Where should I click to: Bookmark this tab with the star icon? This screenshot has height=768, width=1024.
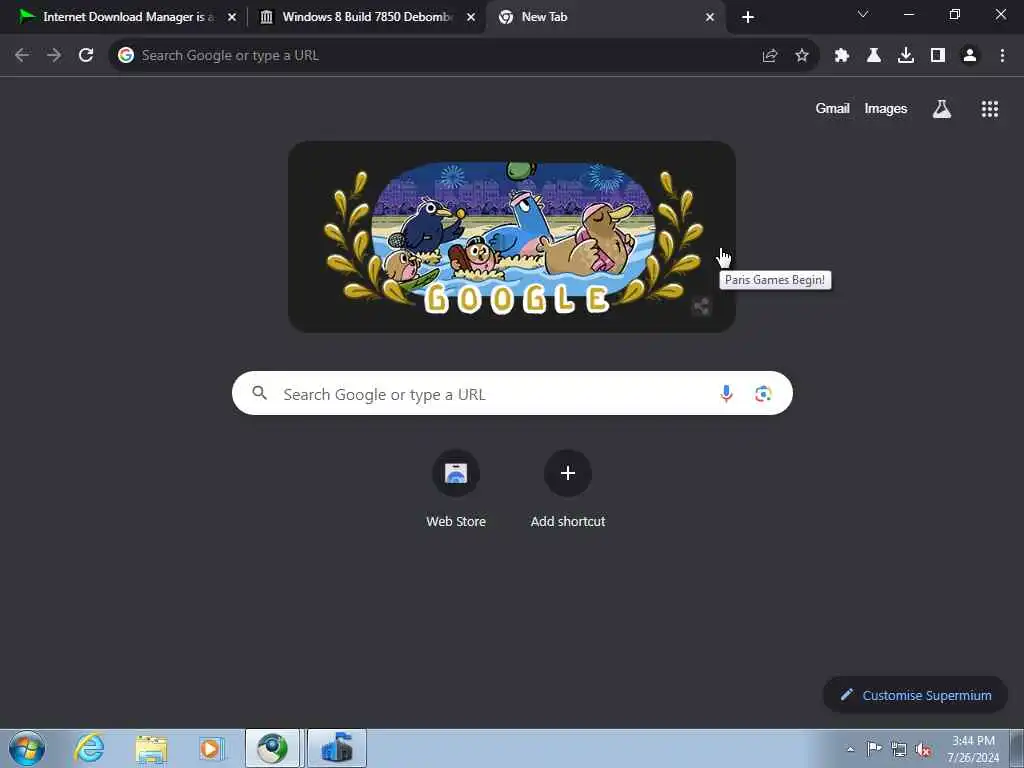click(802, 56)
